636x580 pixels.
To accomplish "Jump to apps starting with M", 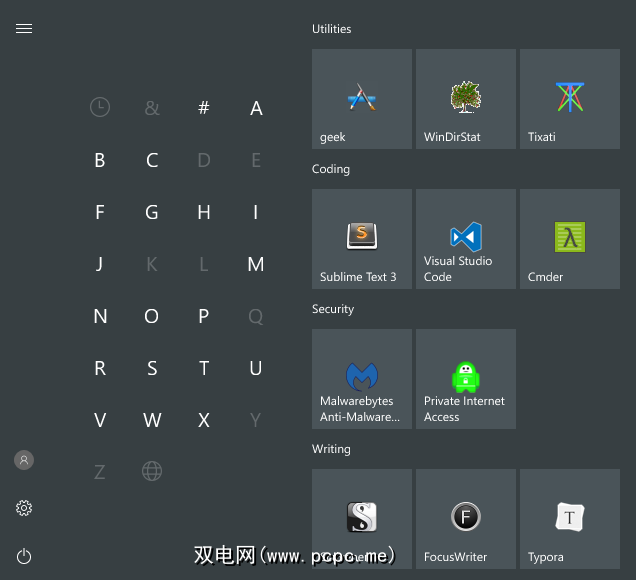I will coord(256,264).
